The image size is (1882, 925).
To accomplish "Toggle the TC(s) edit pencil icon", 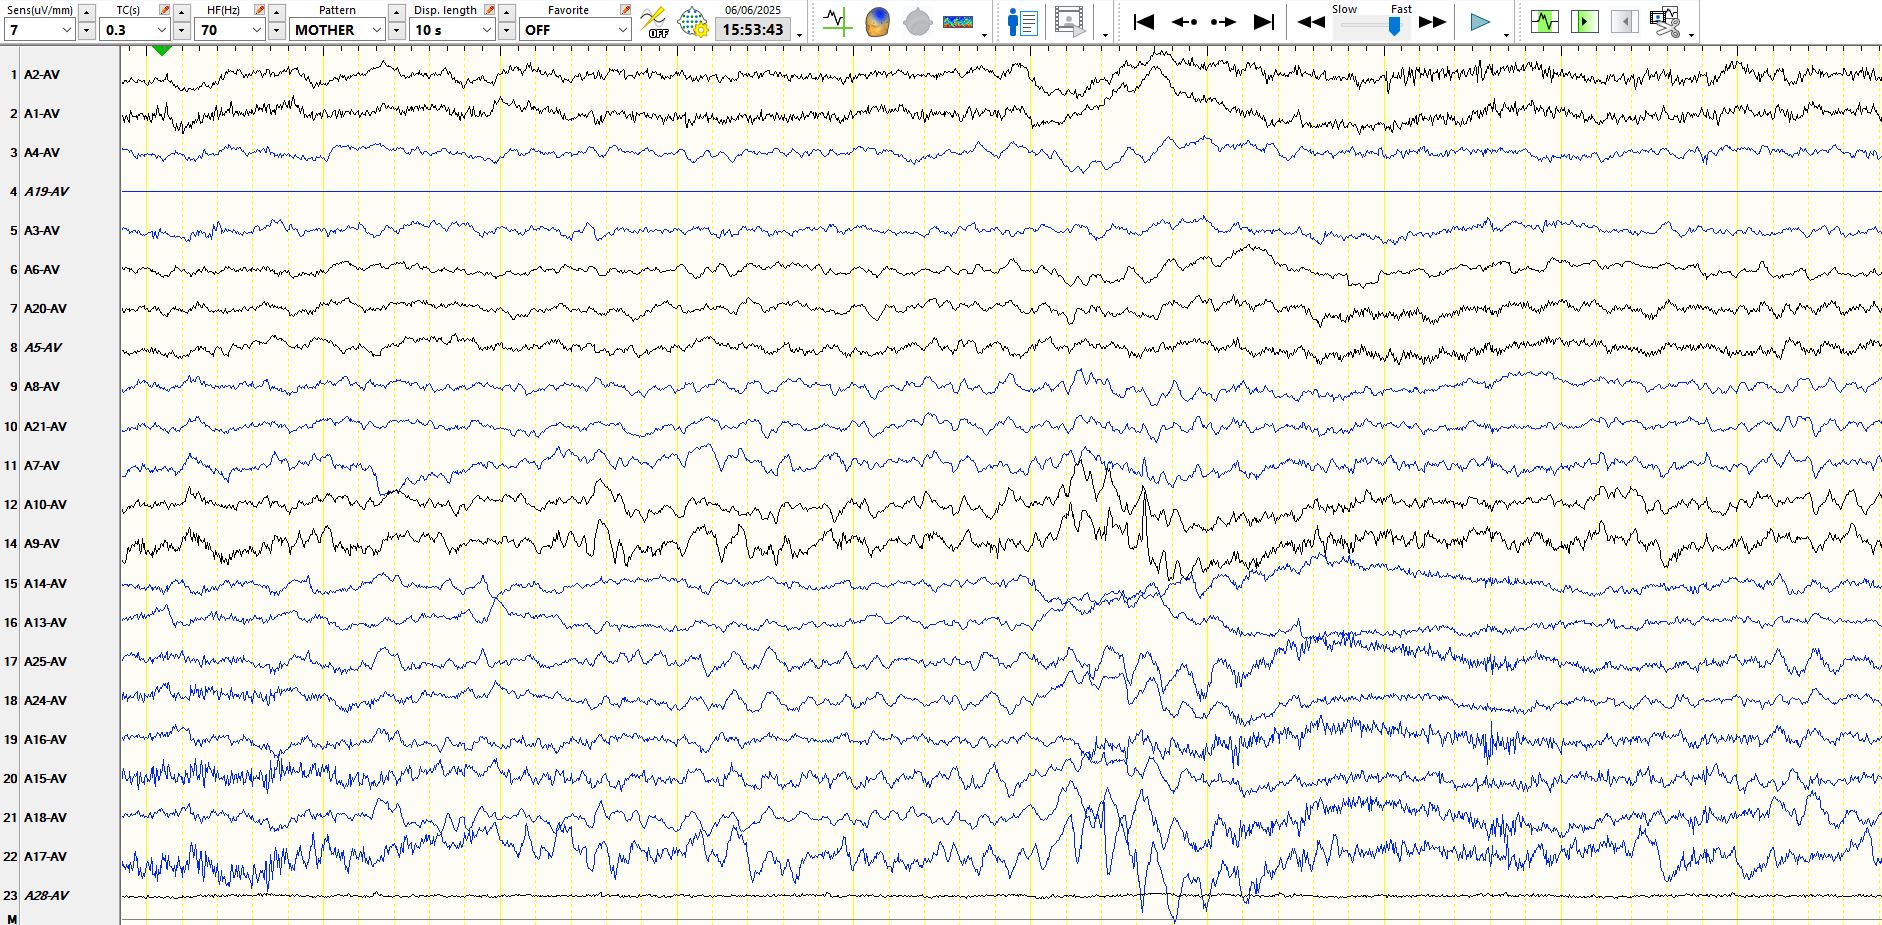I will pos(165,10).
